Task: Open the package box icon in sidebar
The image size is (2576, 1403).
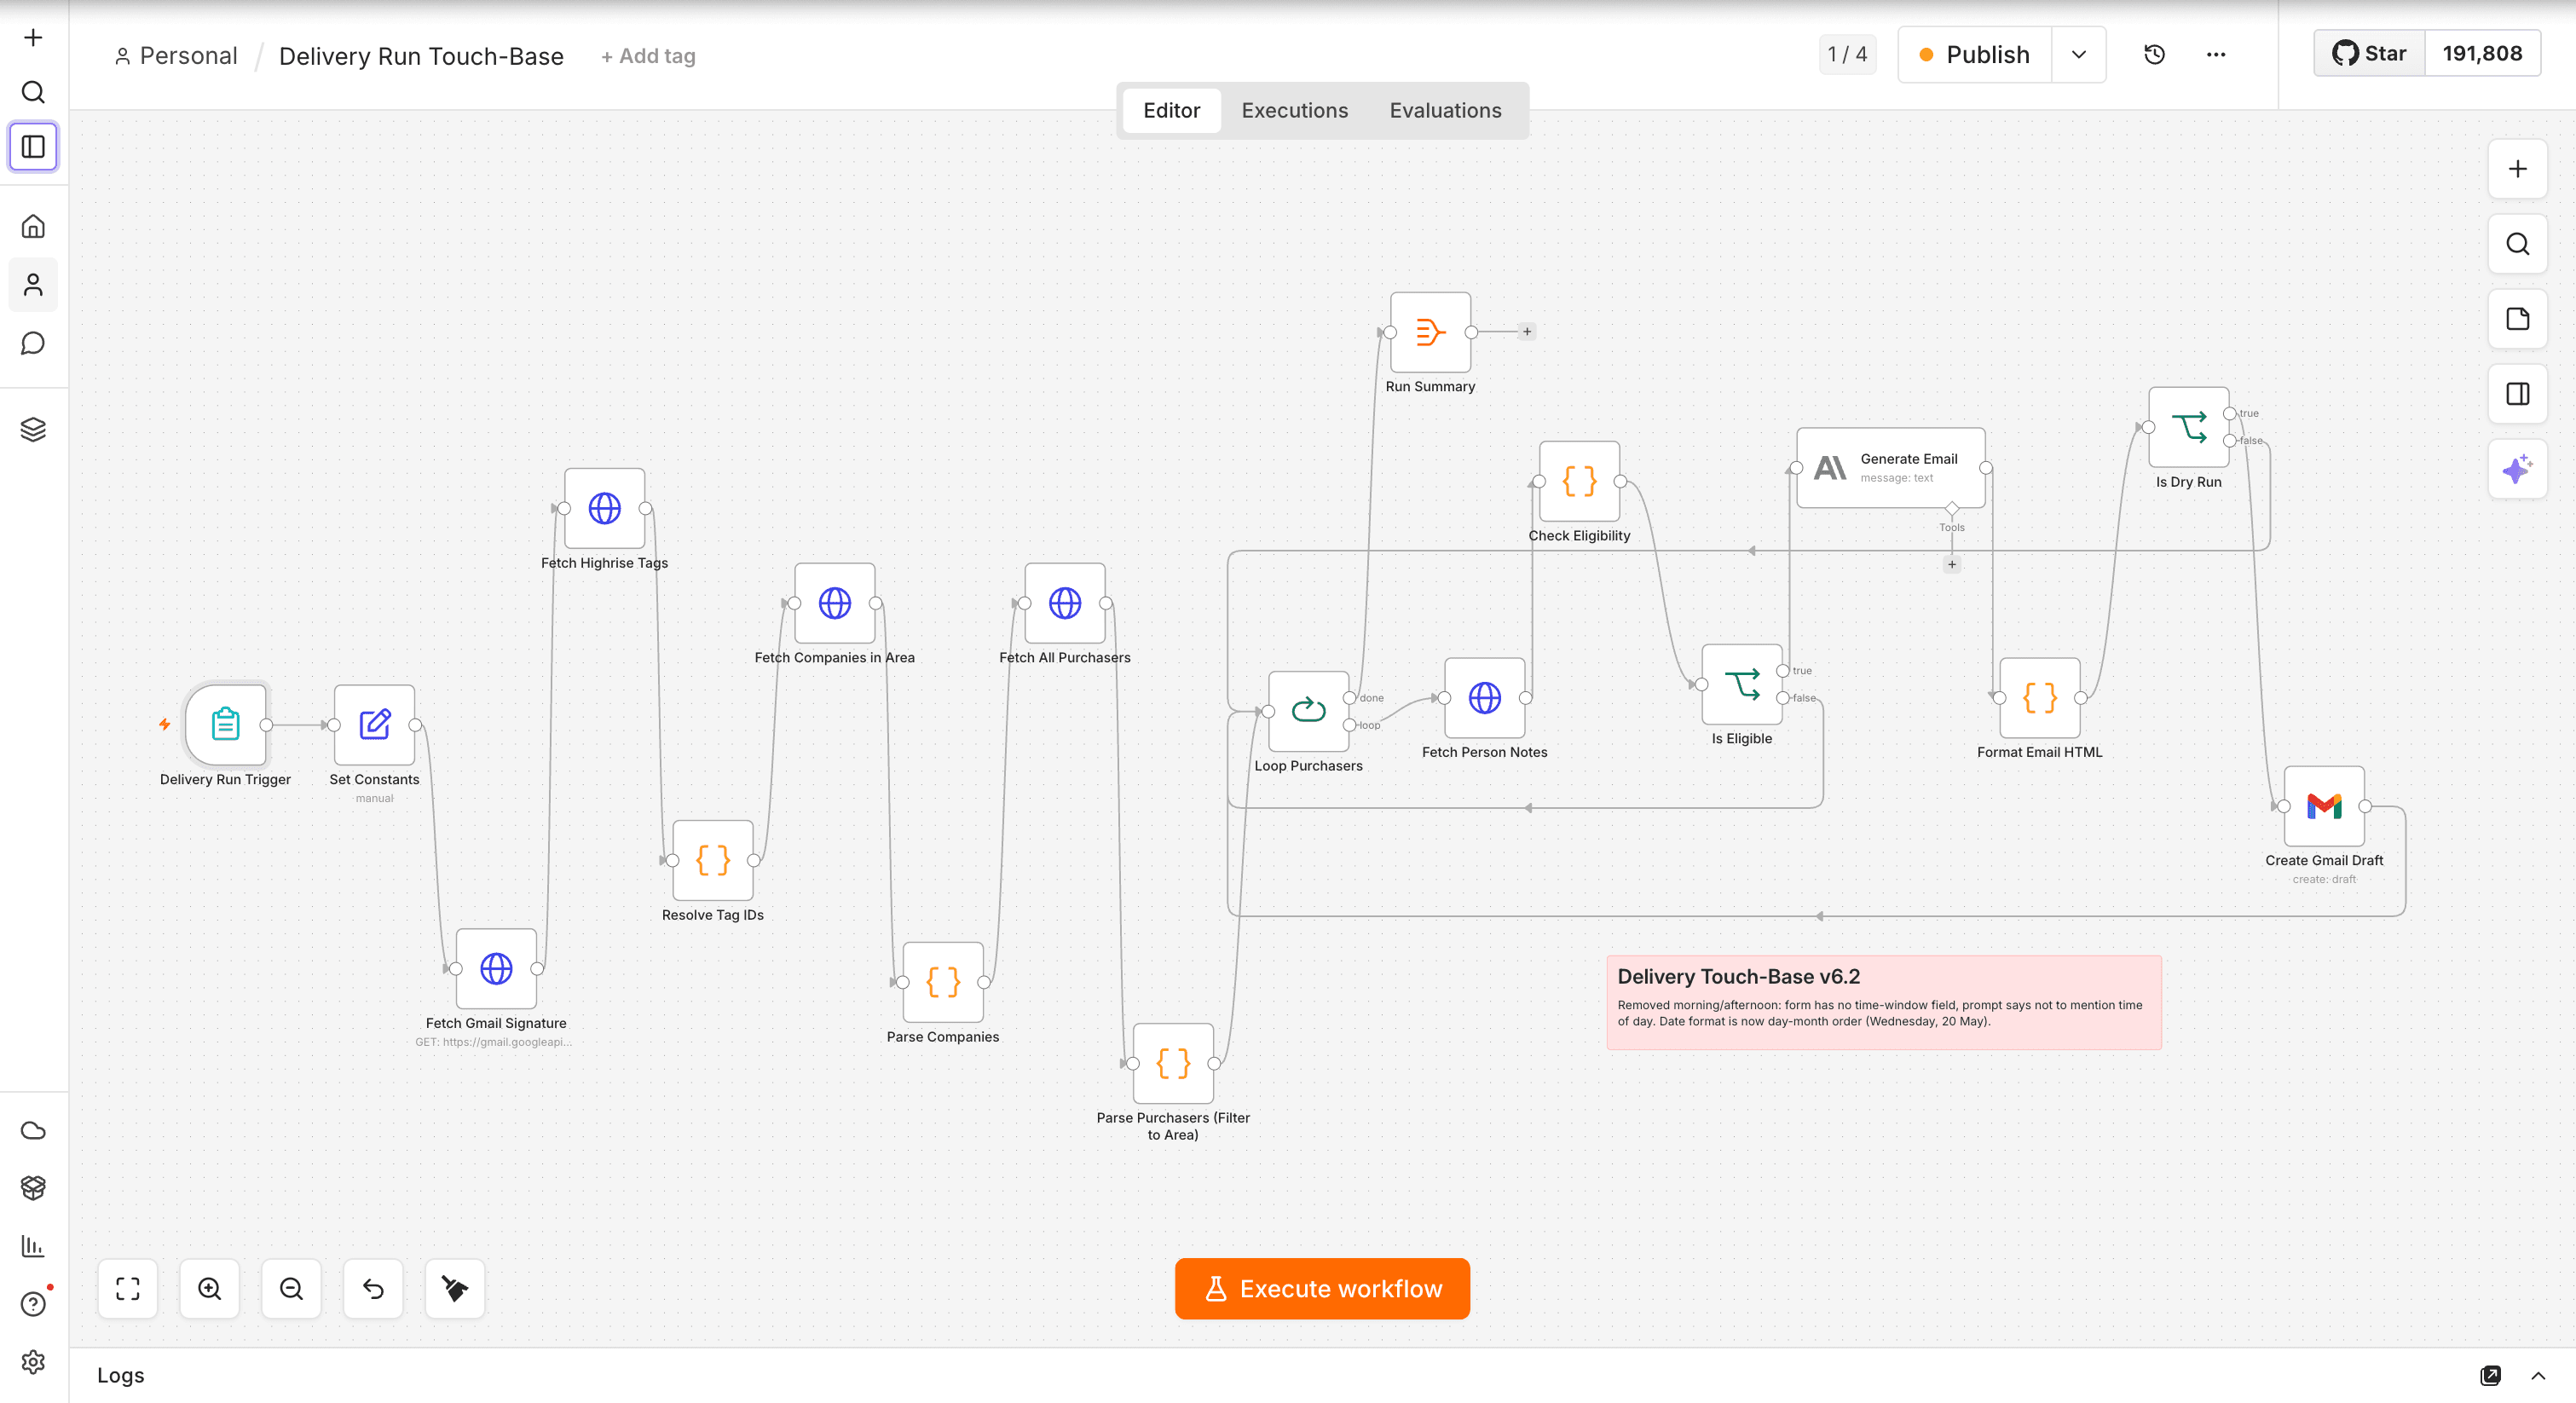Action: [x=33, y=1187]
